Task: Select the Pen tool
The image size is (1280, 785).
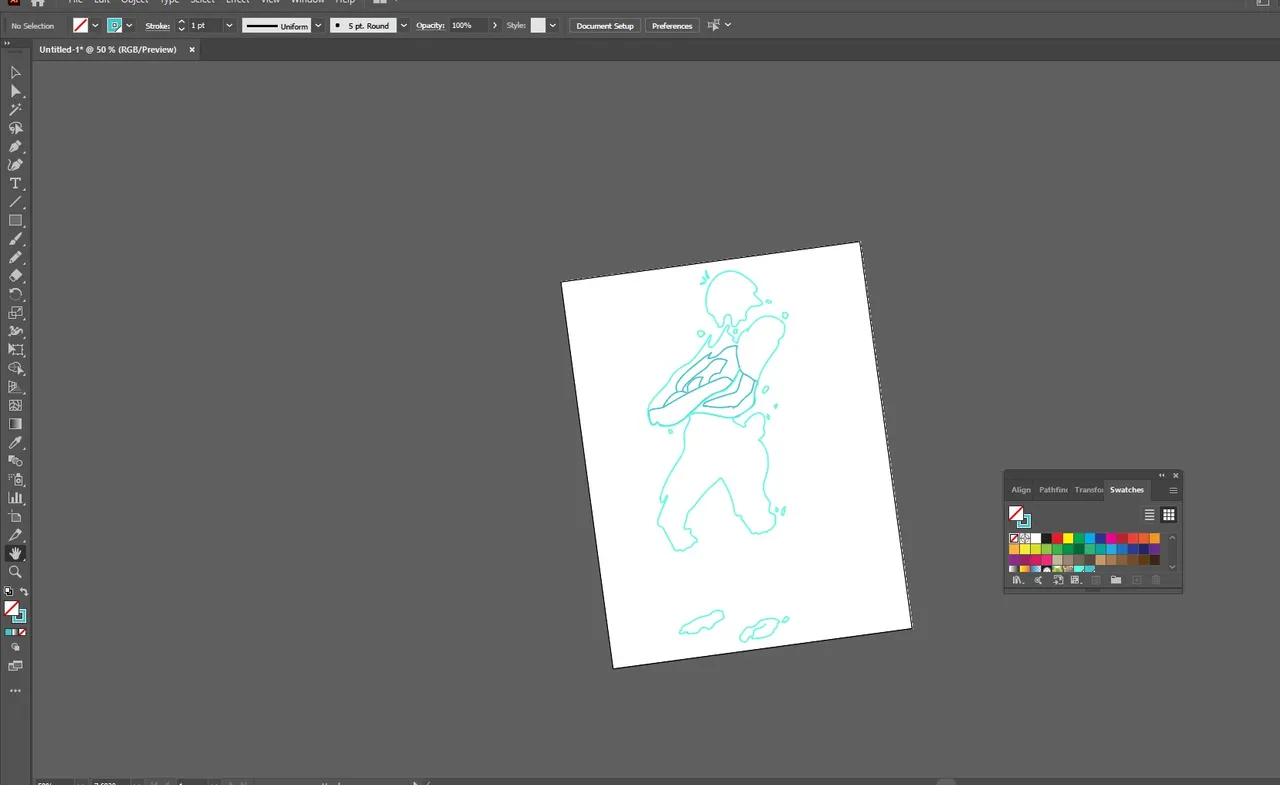Action: pyautogui.click(x=15, y=147)
